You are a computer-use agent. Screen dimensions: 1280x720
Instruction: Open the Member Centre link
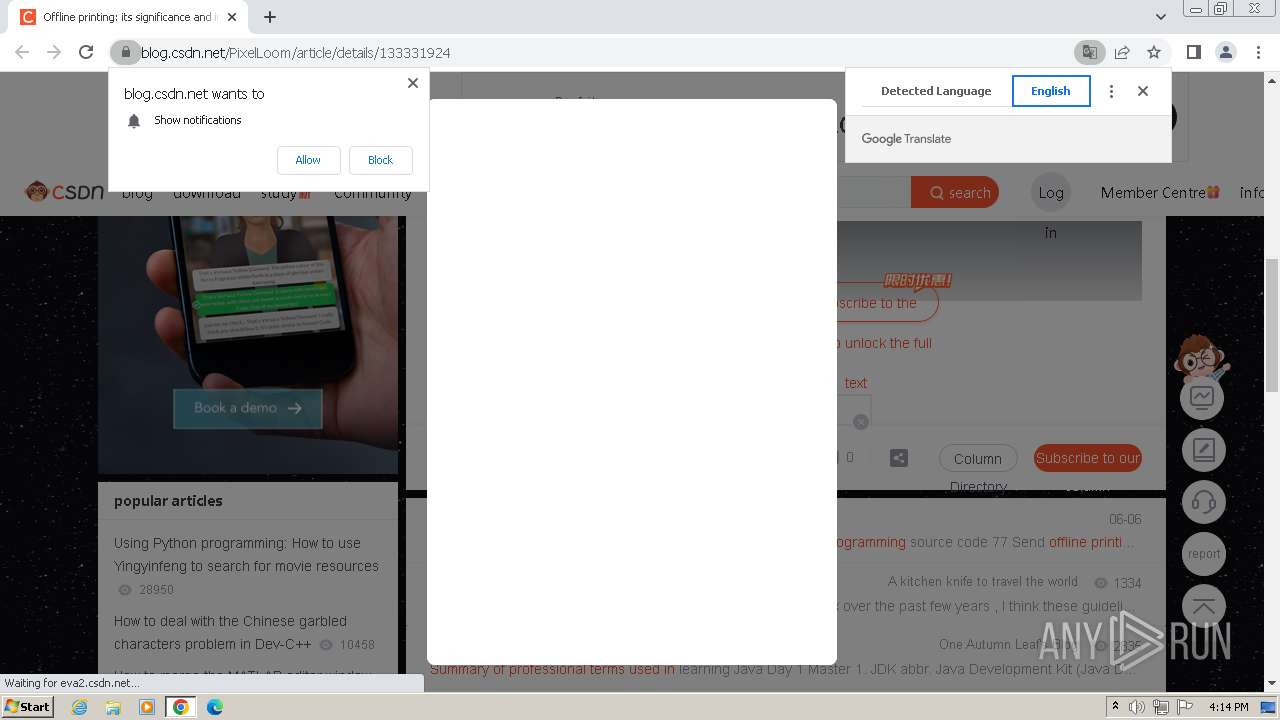click(x=1160, y=193)
